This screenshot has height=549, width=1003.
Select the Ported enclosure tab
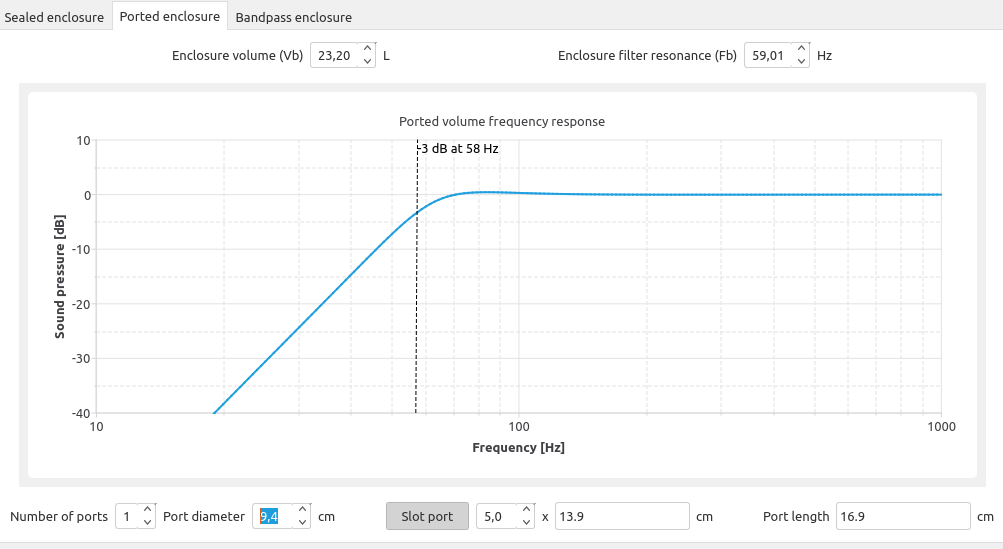170,17
